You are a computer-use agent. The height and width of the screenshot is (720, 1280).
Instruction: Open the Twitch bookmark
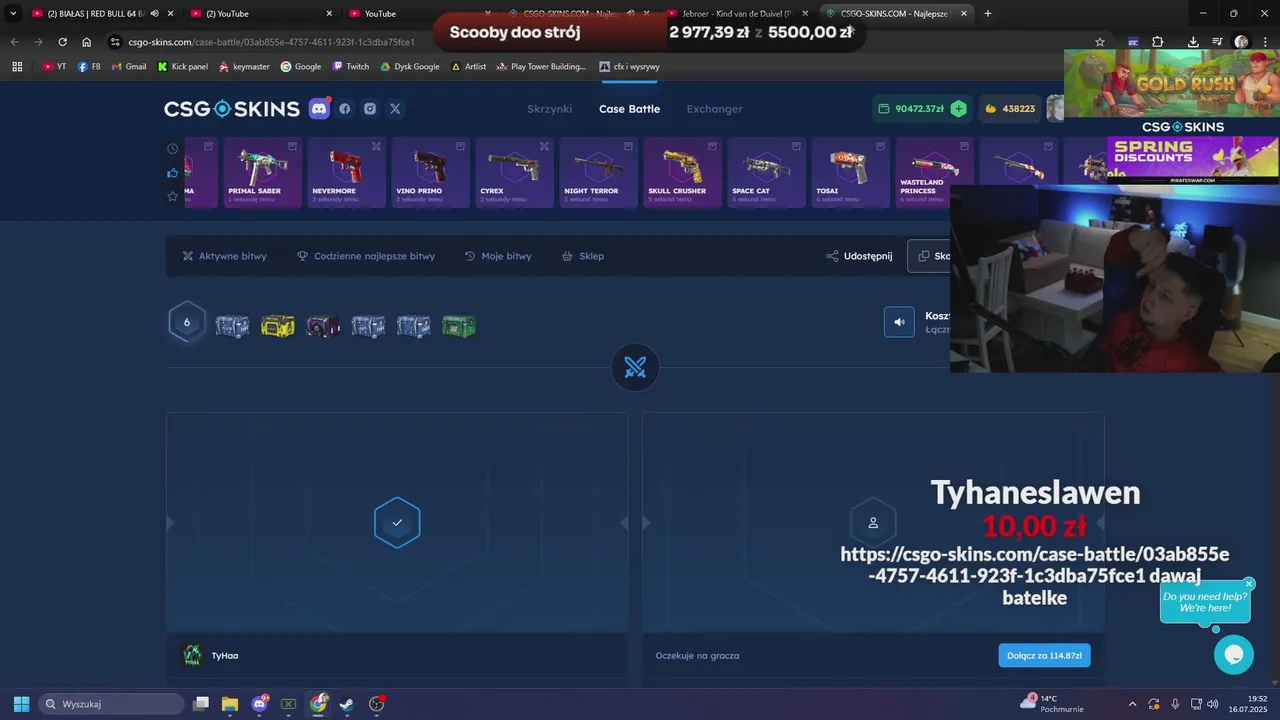pyautogui.click(x=351, y=67)
